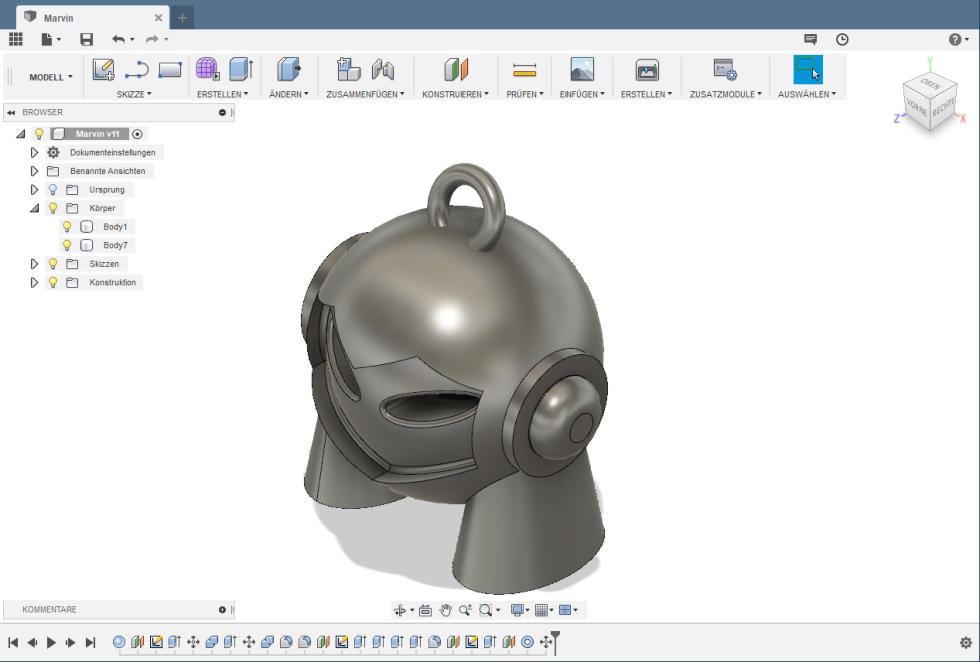This screenshot has width=980, height=662.
Task: Hide Body7 using its light bulb
Action: click(x=67, y=245)
